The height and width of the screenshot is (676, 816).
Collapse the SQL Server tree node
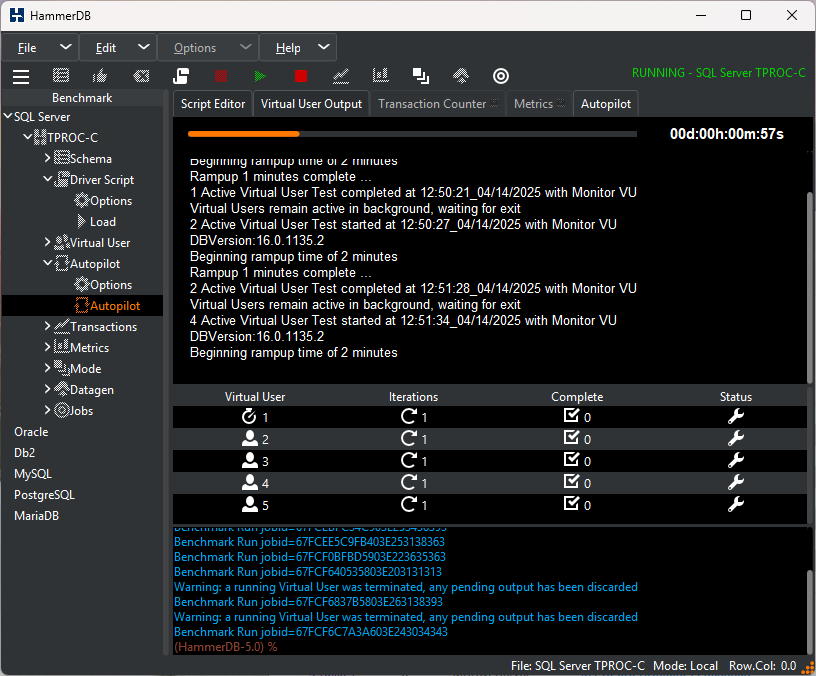(8, 116)
